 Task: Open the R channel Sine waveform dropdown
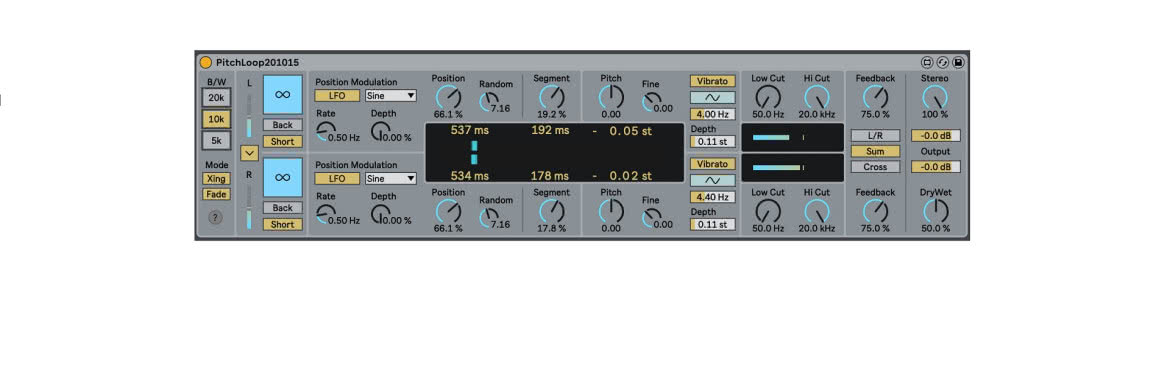pyautogui.click(x=391, y=178)
